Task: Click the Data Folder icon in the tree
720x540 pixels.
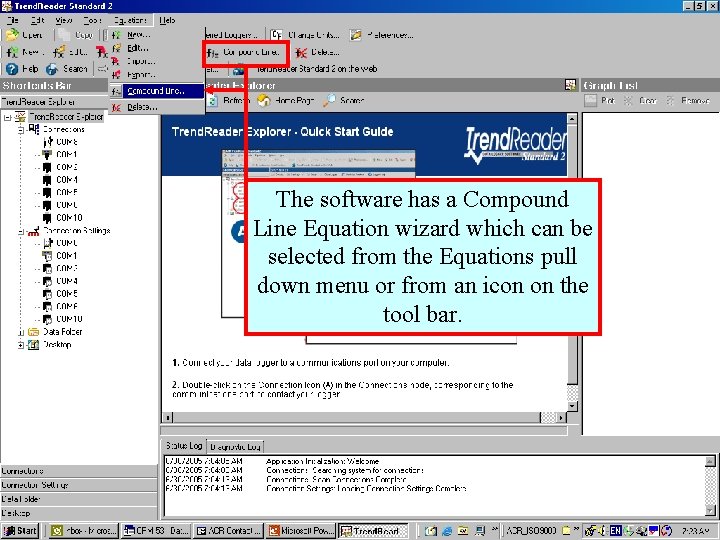Action: (34, 332)
